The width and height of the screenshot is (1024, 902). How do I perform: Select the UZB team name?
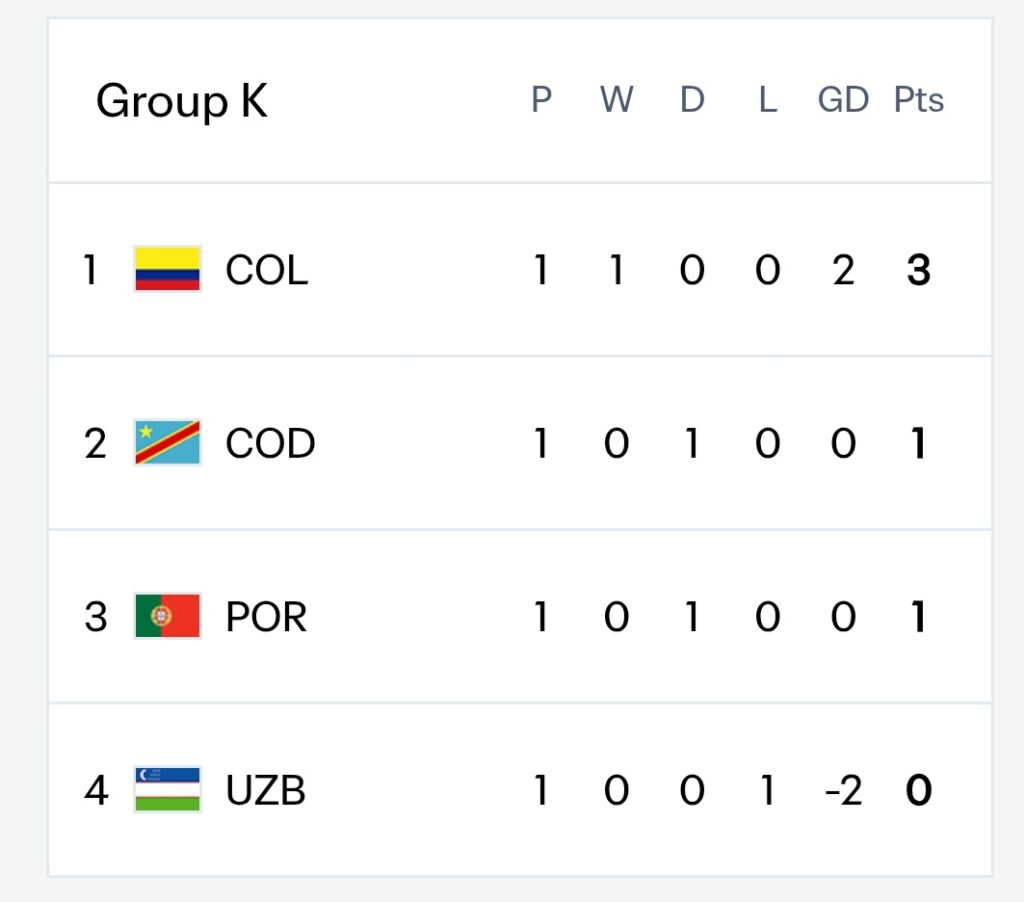265,790
